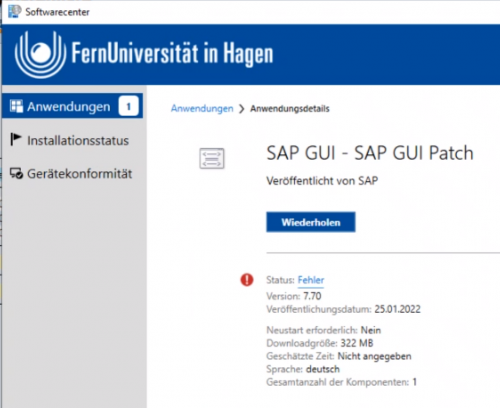This screenshot has width=500, height=408.
Task: Click the Anwendungen count badge showing 1
Action: 128,106
